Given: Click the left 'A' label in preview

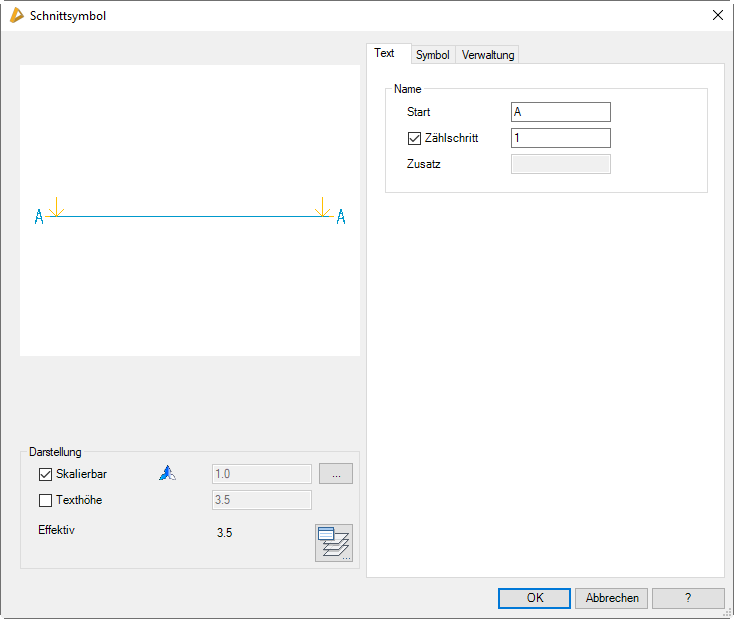Looking at the screenshot, I should [39, 216].
